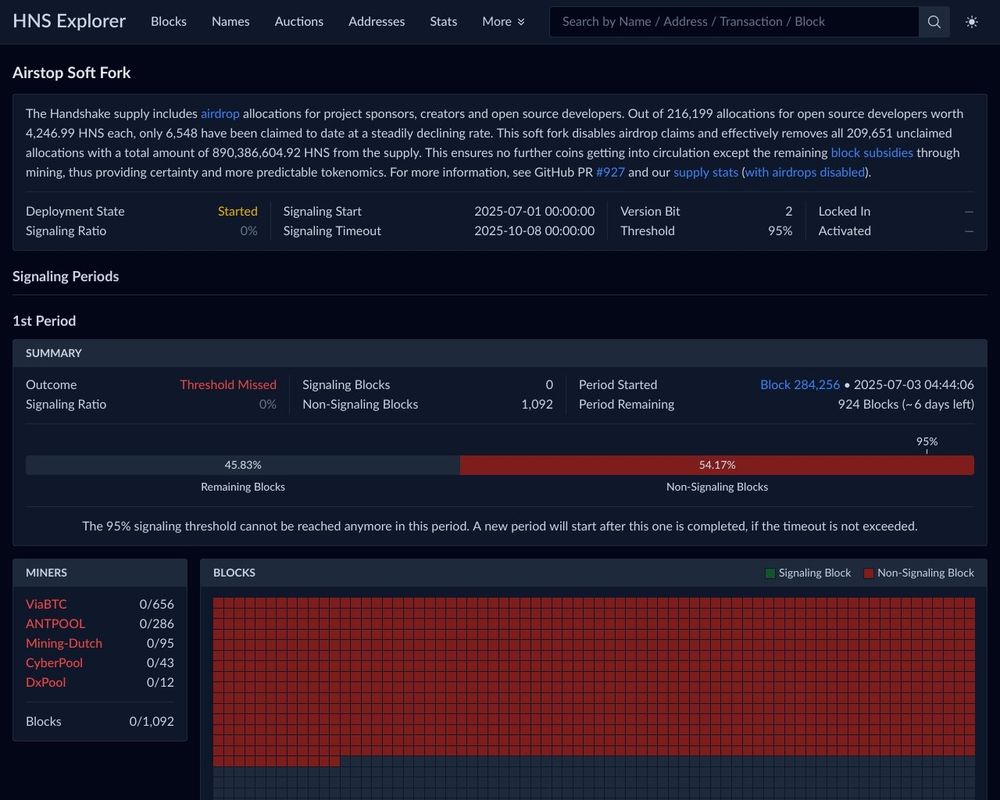Click the Non-Signaling Block legend swatch
The width and height of the screenshot is (1000, 800).
(868, 573)
